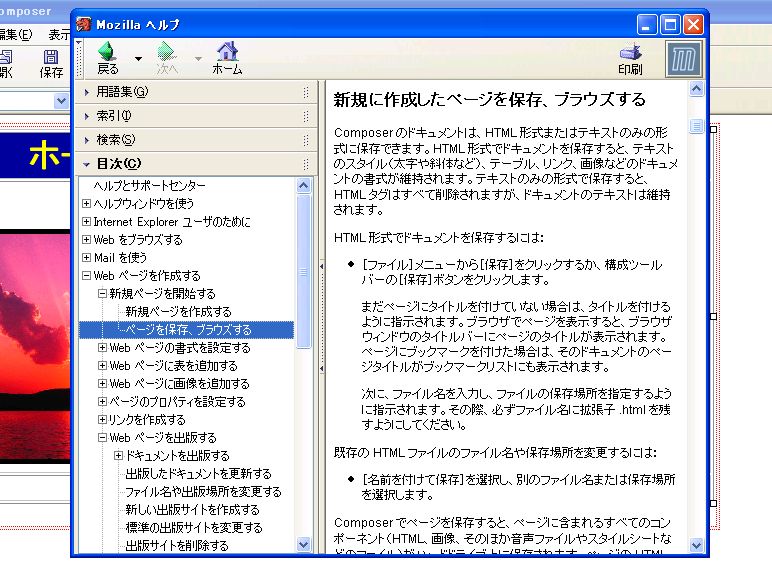The width and height of the screenshot is (772, 566).
Task: Click sunset image in Composer window
Action: 35,346
